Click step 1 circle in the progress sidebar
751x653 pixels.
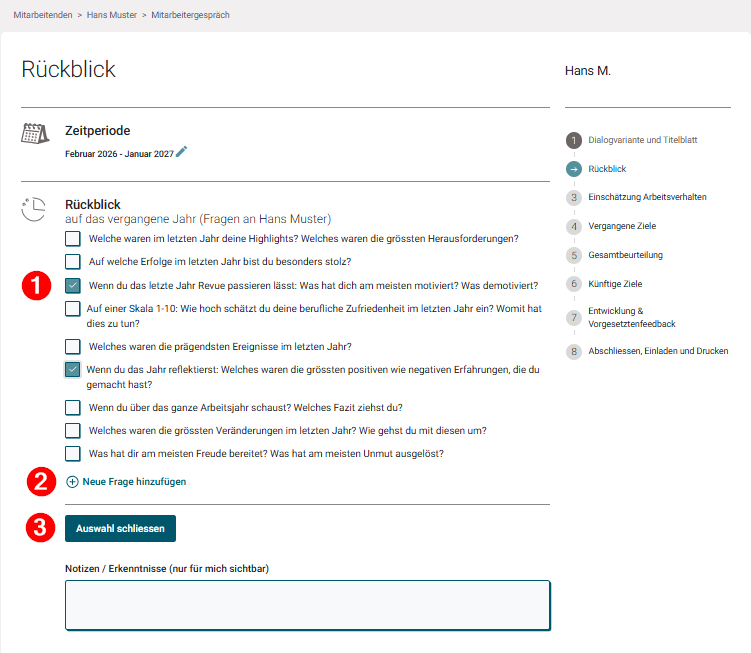click(x=574, y=140)
